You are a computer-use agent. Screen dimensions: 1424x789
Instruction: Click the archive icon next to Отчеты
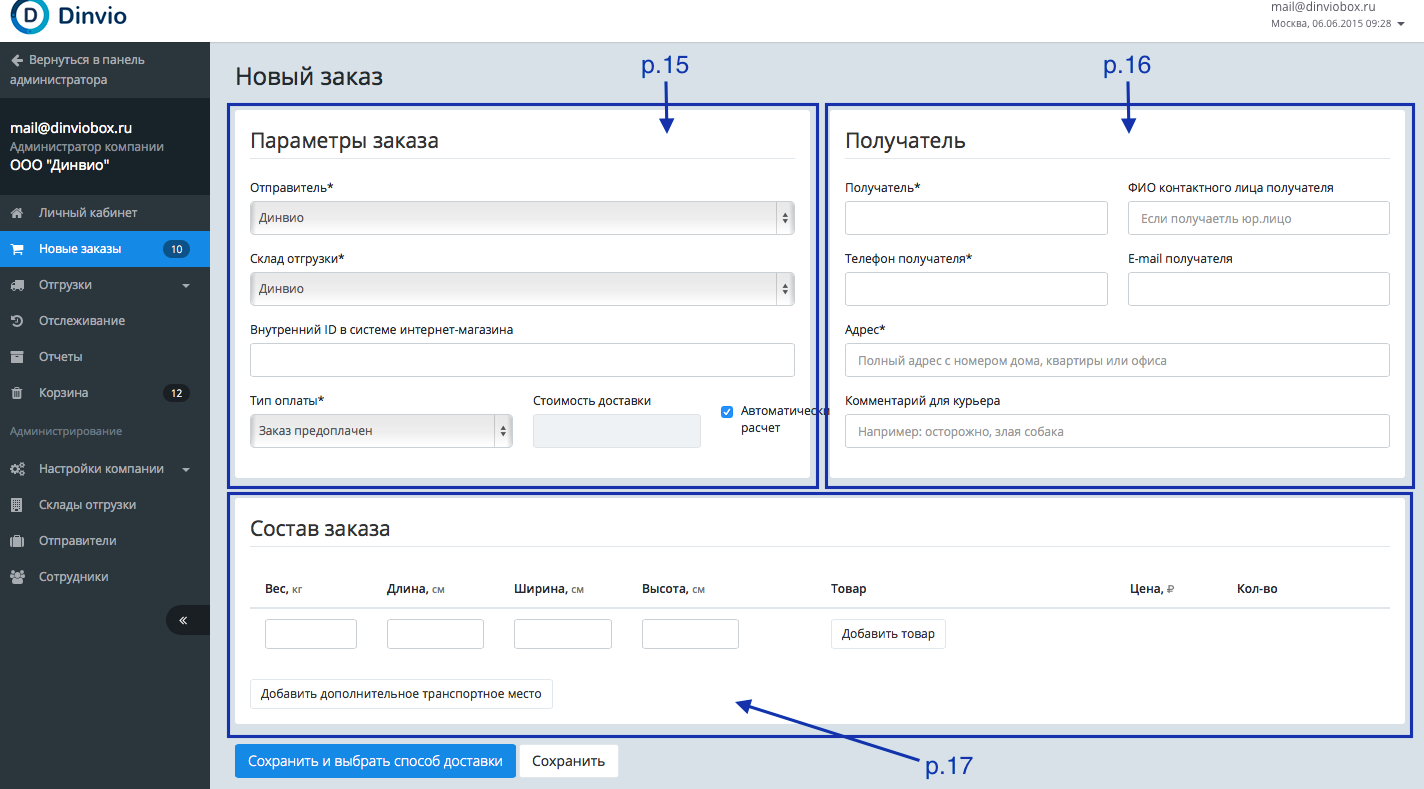click(x=17, y=357)
